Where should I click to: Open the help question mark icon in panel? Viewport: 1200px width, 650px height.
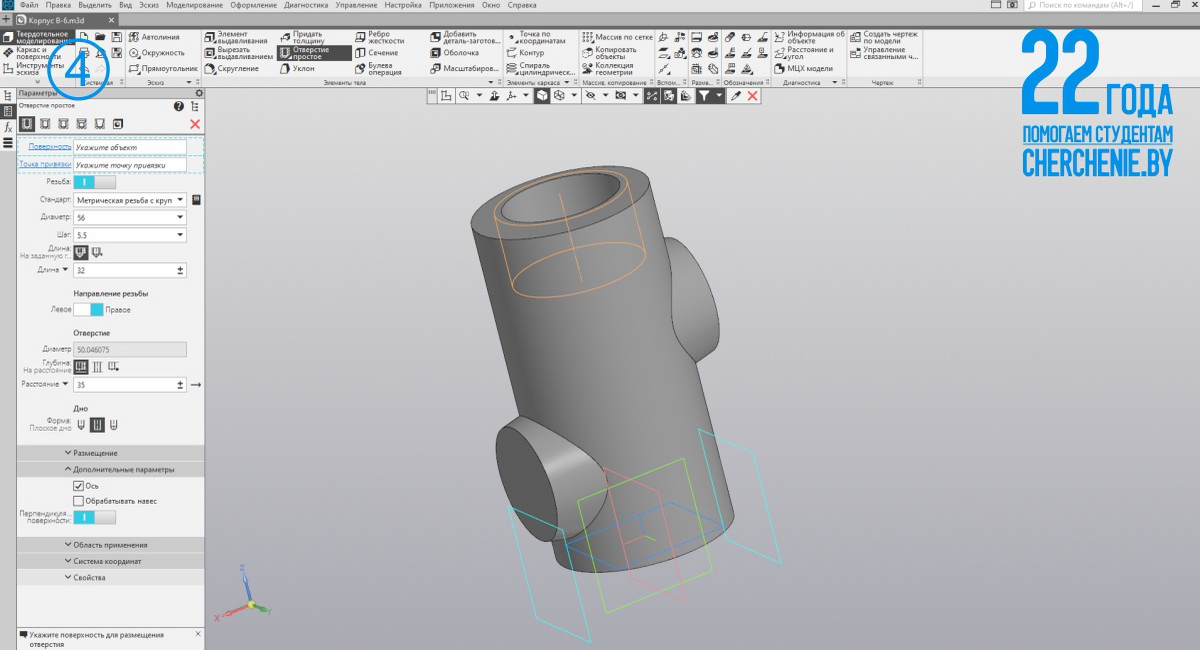(179, 106)
